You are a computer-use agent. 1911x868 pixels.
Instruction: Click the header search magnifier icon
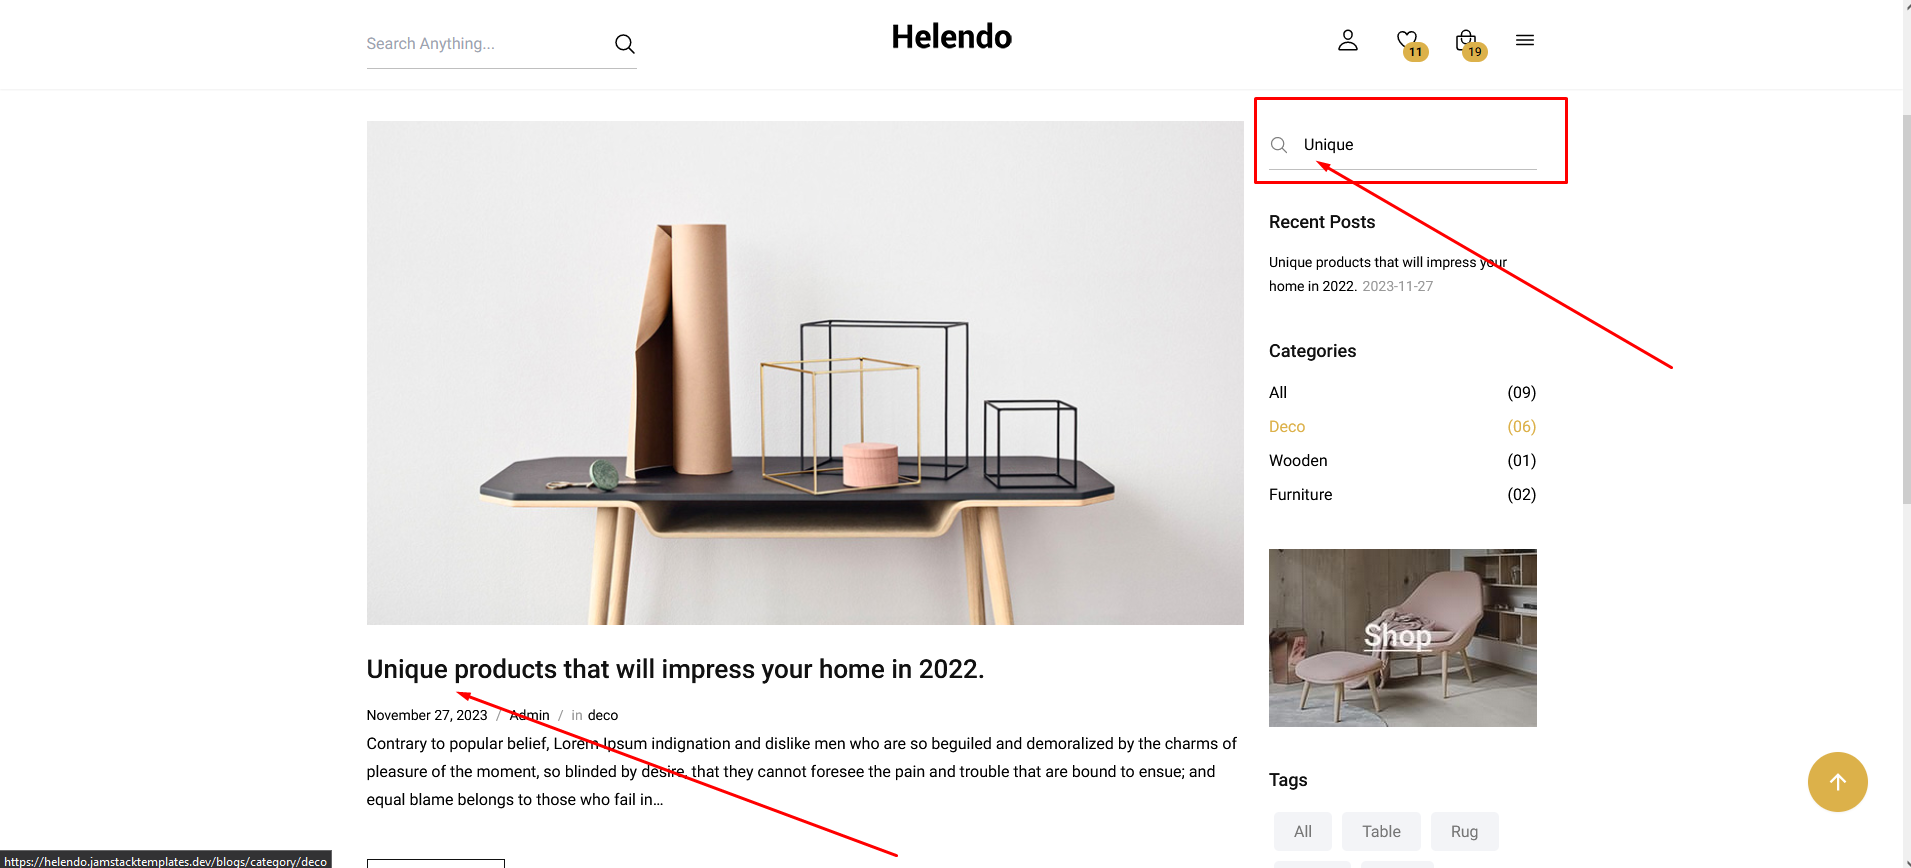coord(625,44)
